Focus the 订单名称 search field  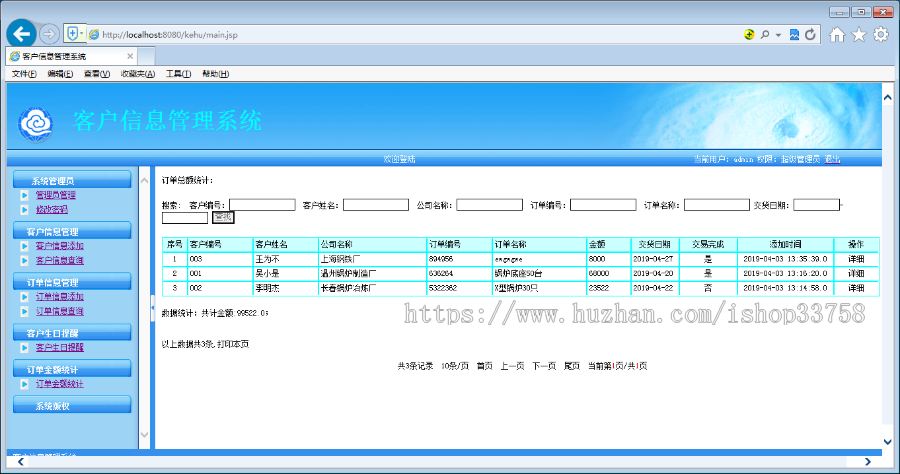[x=717, y=205]
